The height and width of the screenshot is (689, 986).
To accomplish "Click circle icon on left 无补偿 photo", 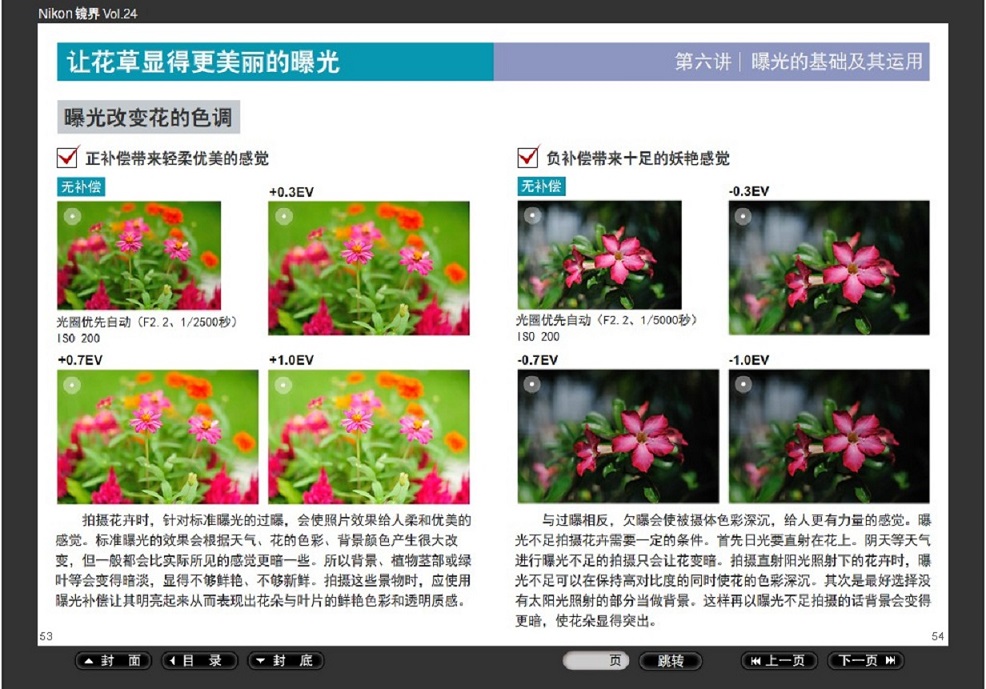I will click(71, 215).
